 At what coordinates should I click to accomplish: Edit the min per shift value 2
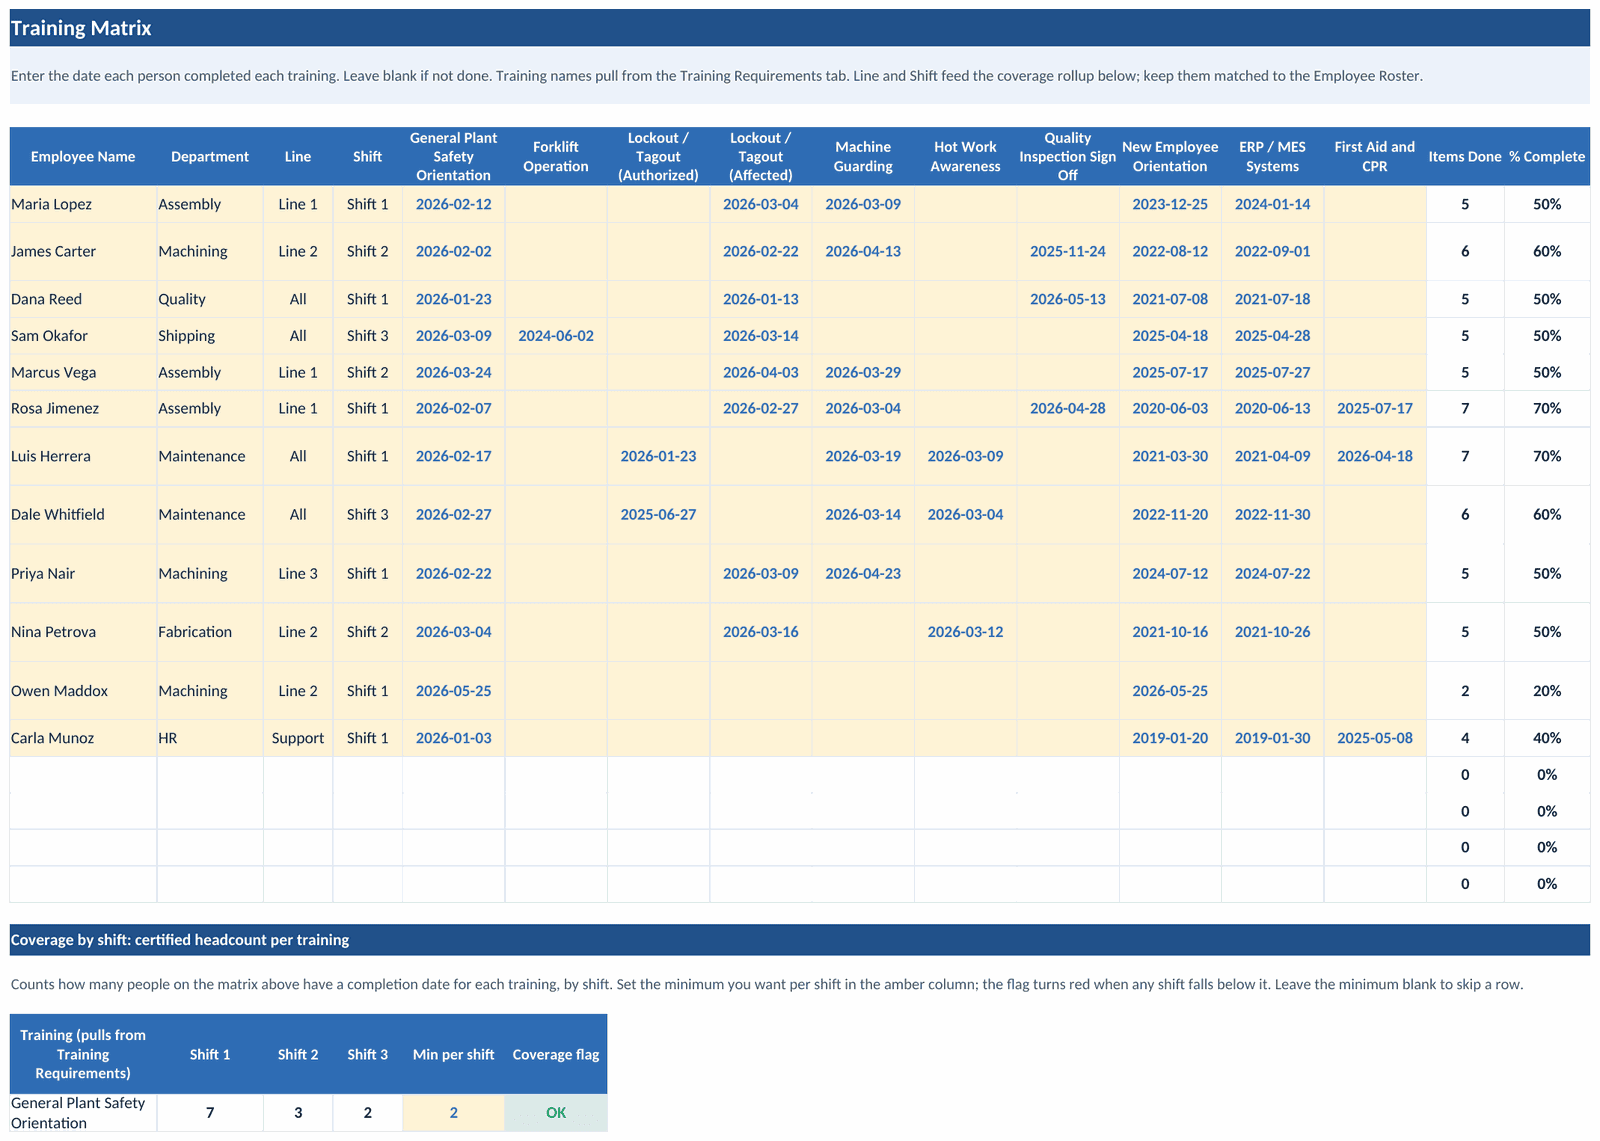click(x=454, y=1113)
